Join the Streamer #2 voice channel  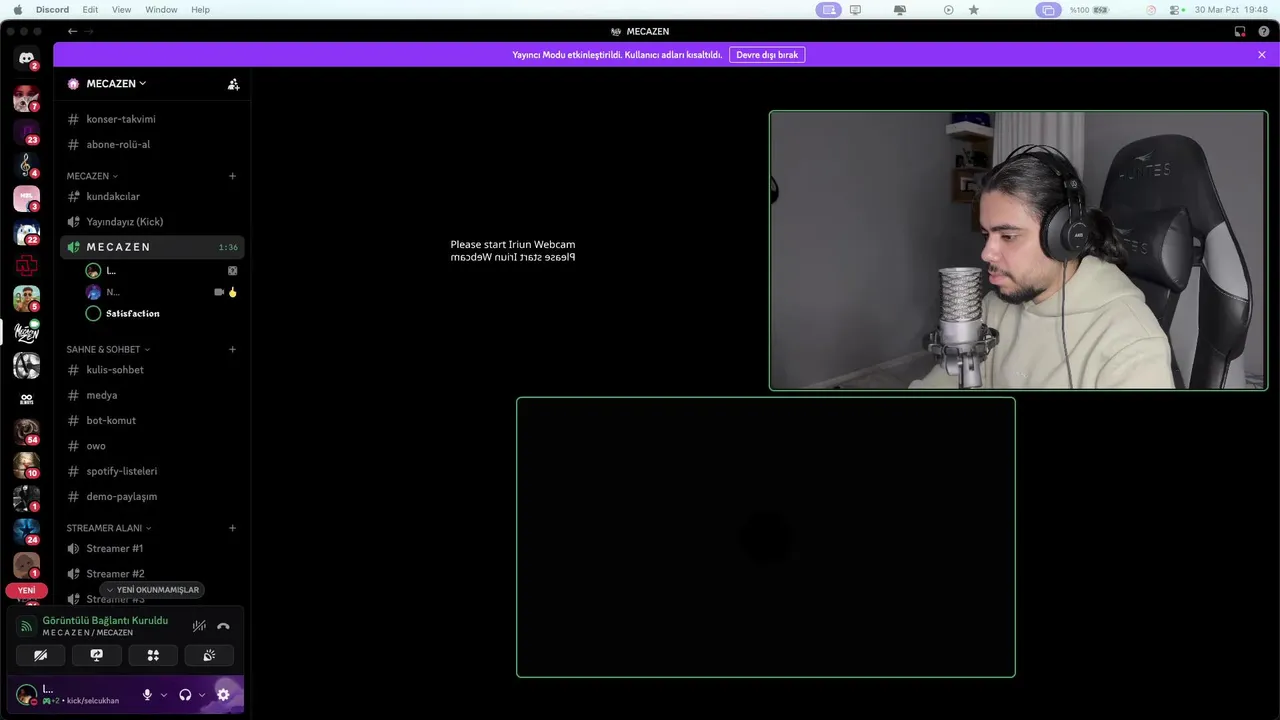tap(152, 574)
